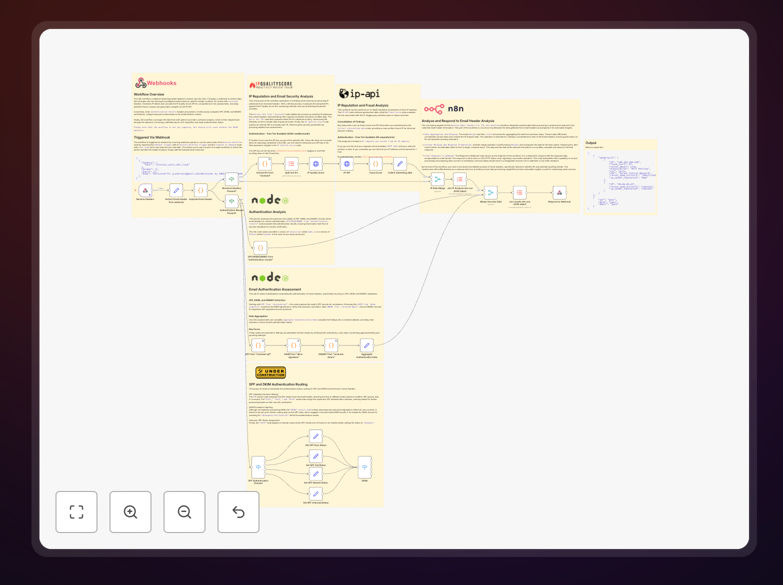Zoom out of the workflow canvas

(x=184, y=512)
